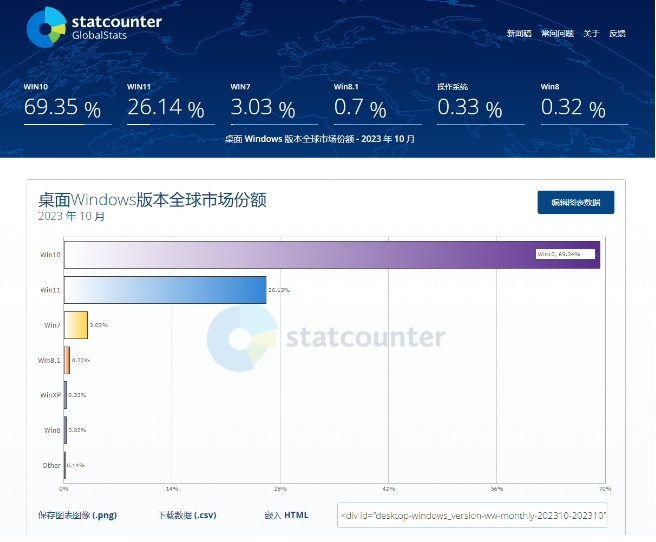Go to 常问问题 in the top navigation
This screenshot has width=656, height=542.
(557, 34)
